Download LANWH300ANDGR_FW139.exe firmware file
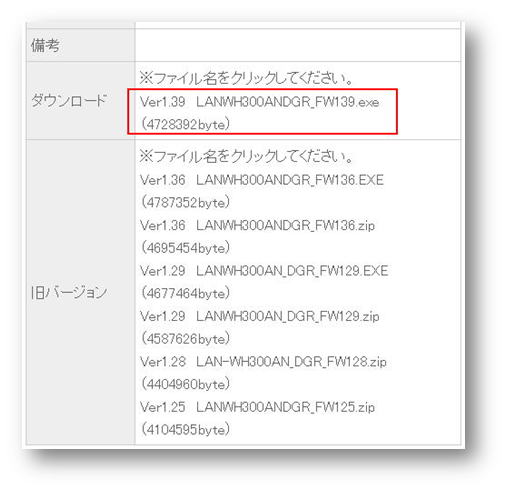Screen dimensions: 507x491 [x=288, y=102]
